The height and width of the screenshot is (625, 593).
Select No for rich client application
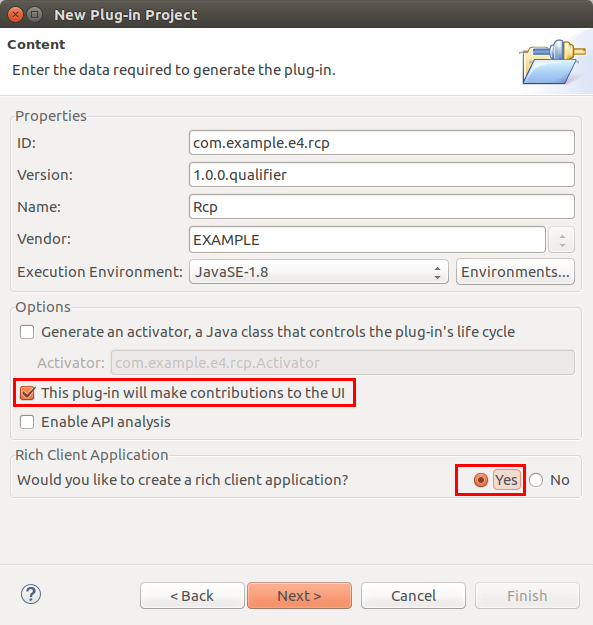coord(536,480)
